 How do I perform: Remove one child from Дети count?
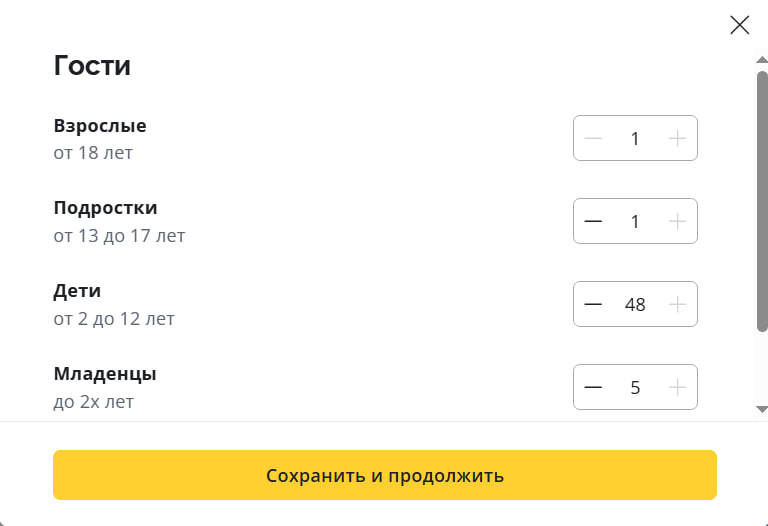pyautogui.click(x=593, y=304)
